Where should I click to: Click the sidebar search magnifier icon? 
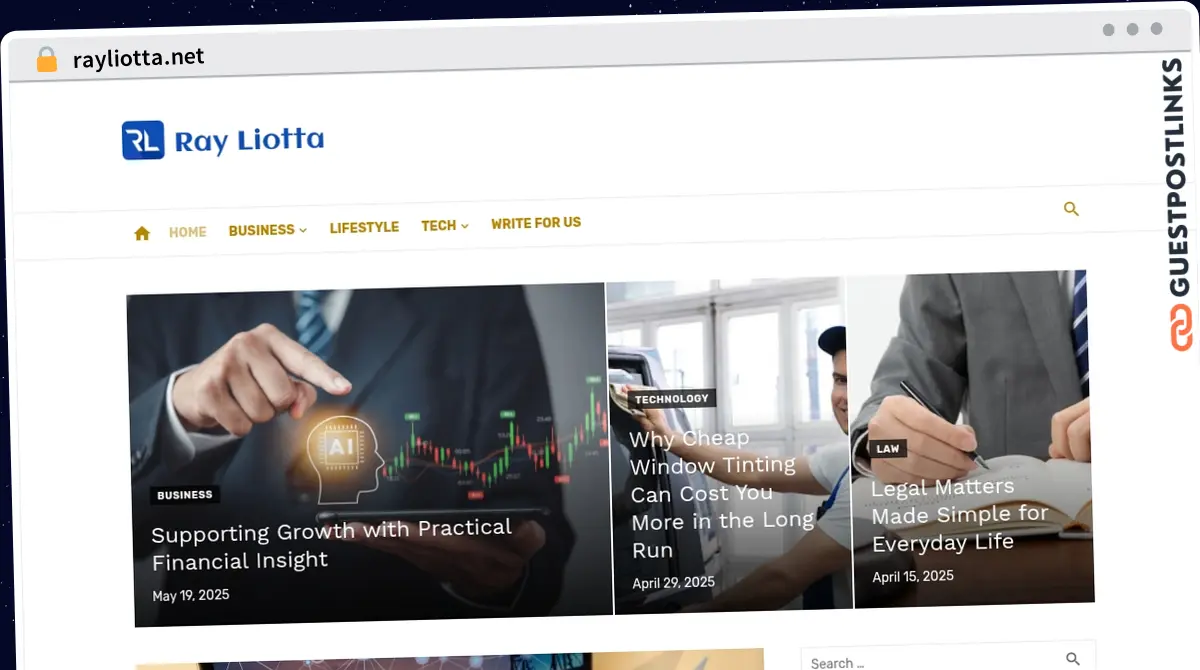[x=1073, y=659]
